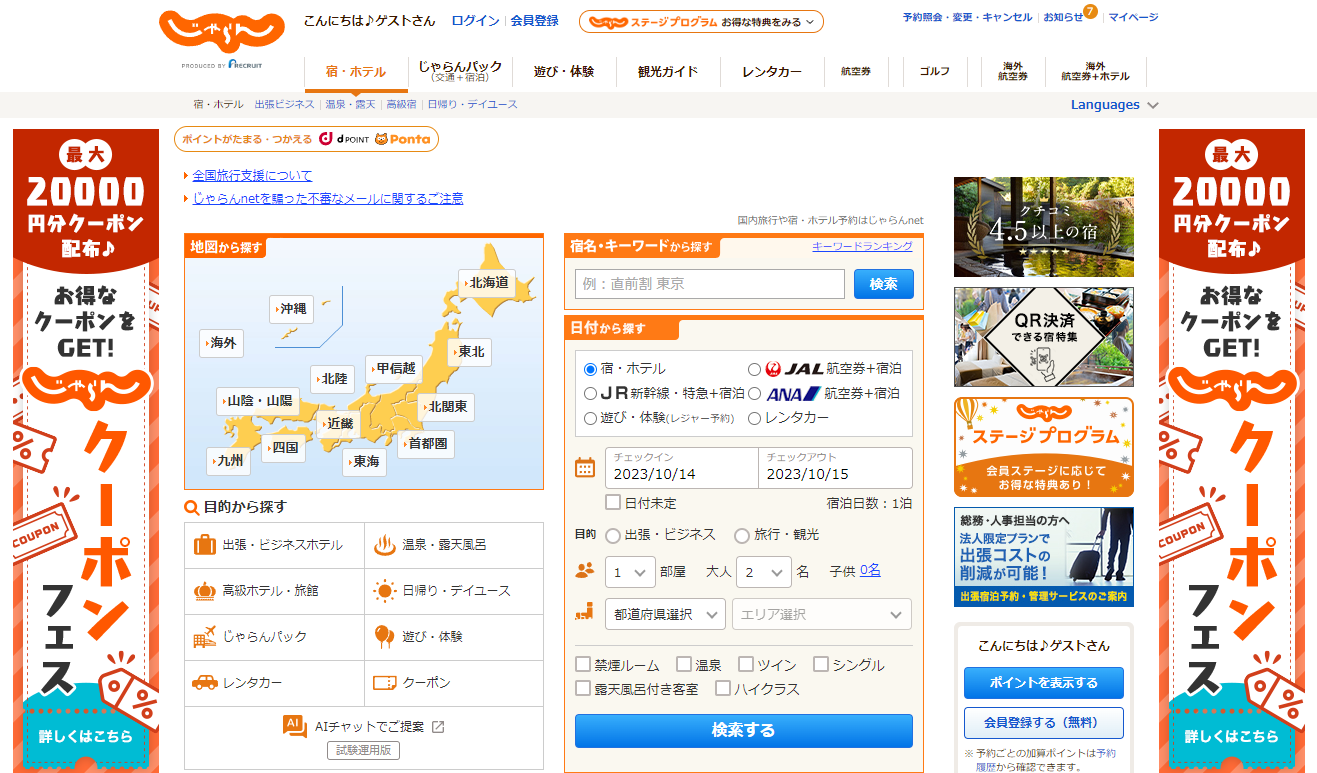Viewport: 1317px width, 773px height.
Task: Open the 都道府県選択 dropdown
Action: pos(665,614)
